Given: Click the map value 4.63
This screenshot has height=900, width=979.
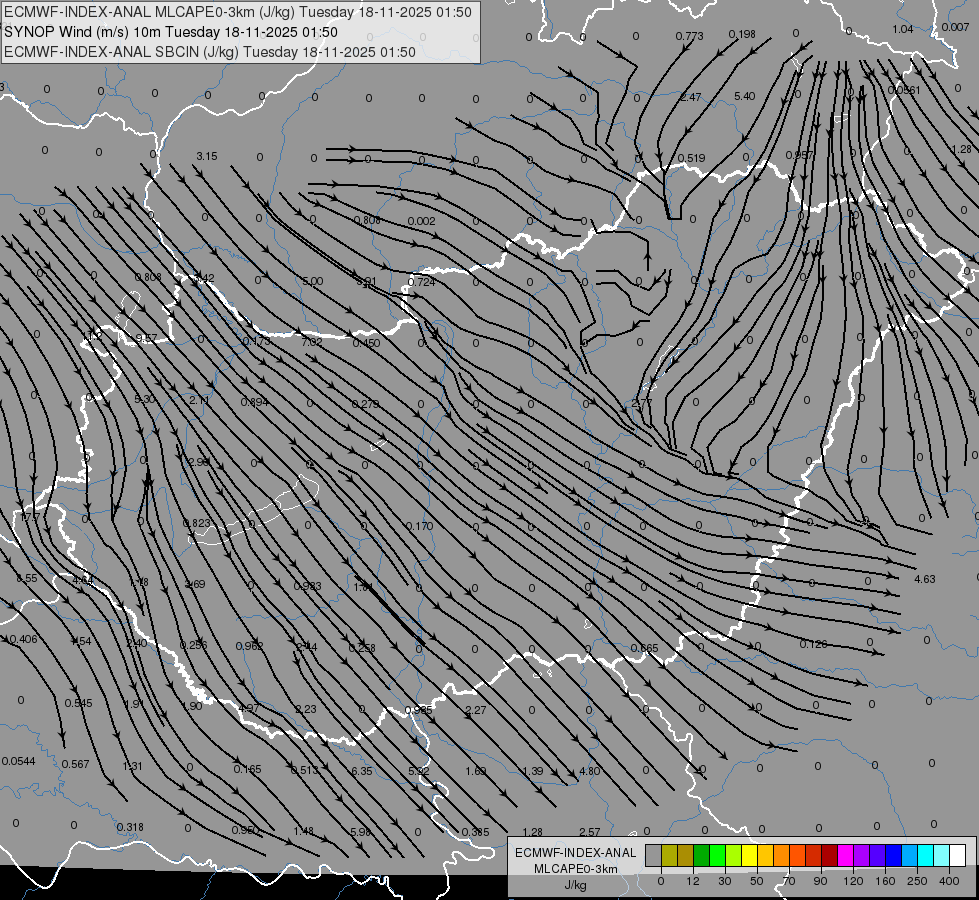Looking at the screenshot, I should 925,579.
